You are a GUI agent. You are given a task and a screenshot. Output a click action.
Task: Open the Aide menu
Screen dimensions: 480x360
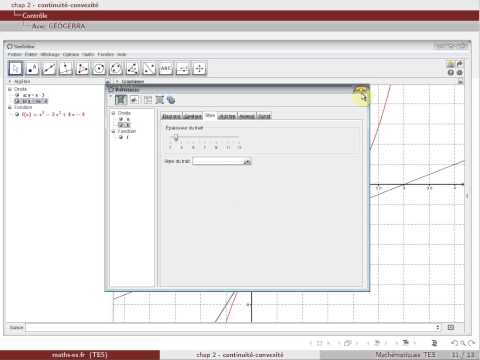122,54
